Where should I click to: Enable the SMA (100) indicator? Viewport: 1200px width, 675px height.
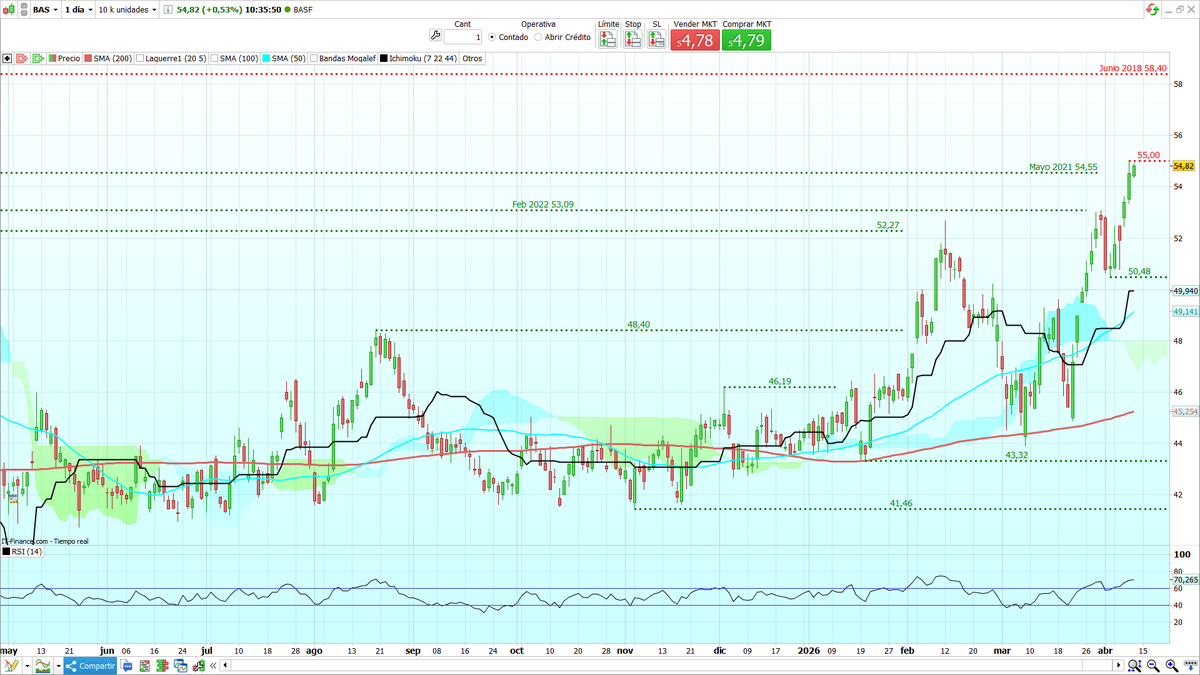coord(235,58)
